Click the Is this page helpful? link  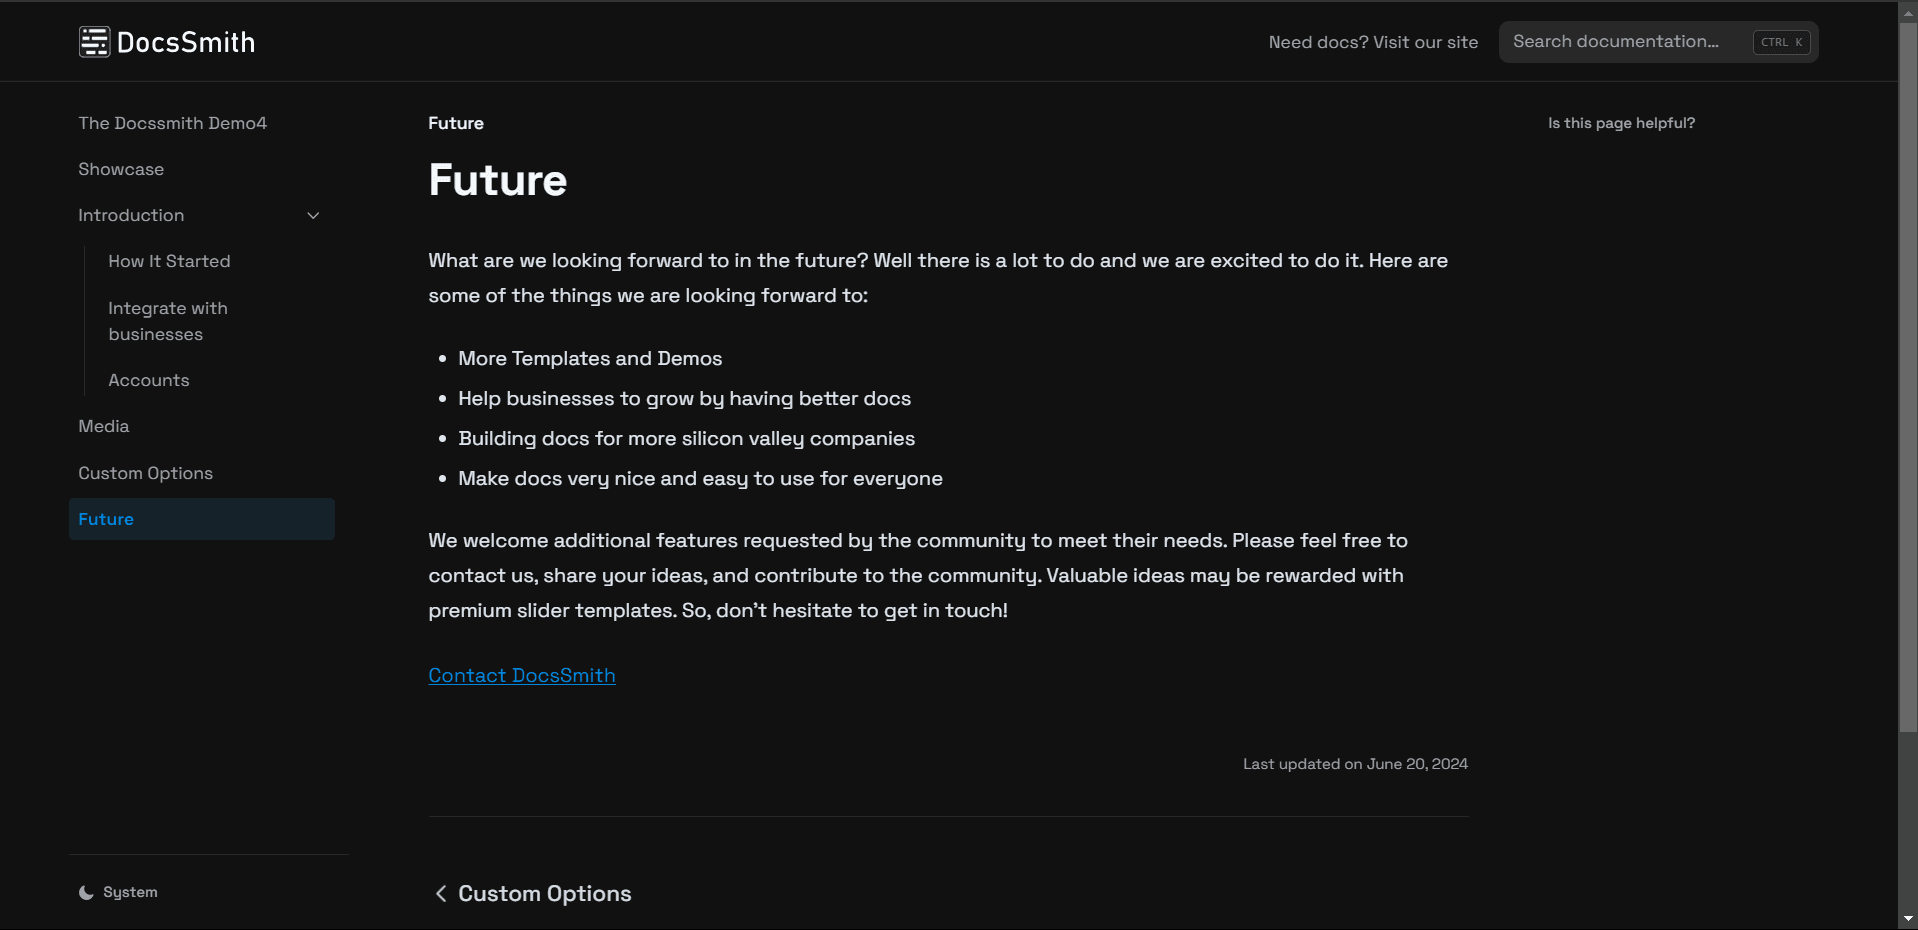click(1621, 124)
